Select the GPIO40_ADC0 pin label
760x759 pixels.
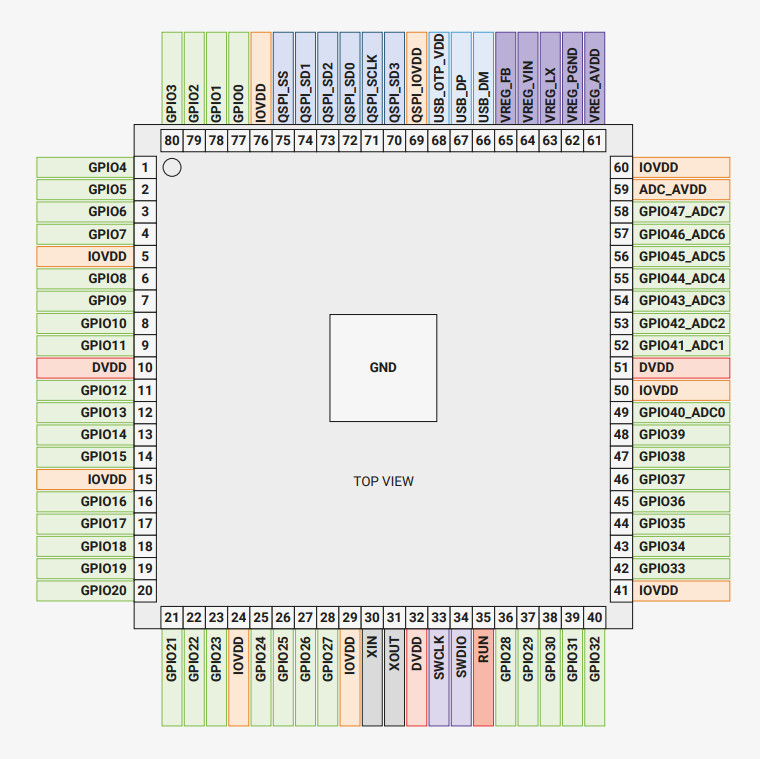pos(682,412)
